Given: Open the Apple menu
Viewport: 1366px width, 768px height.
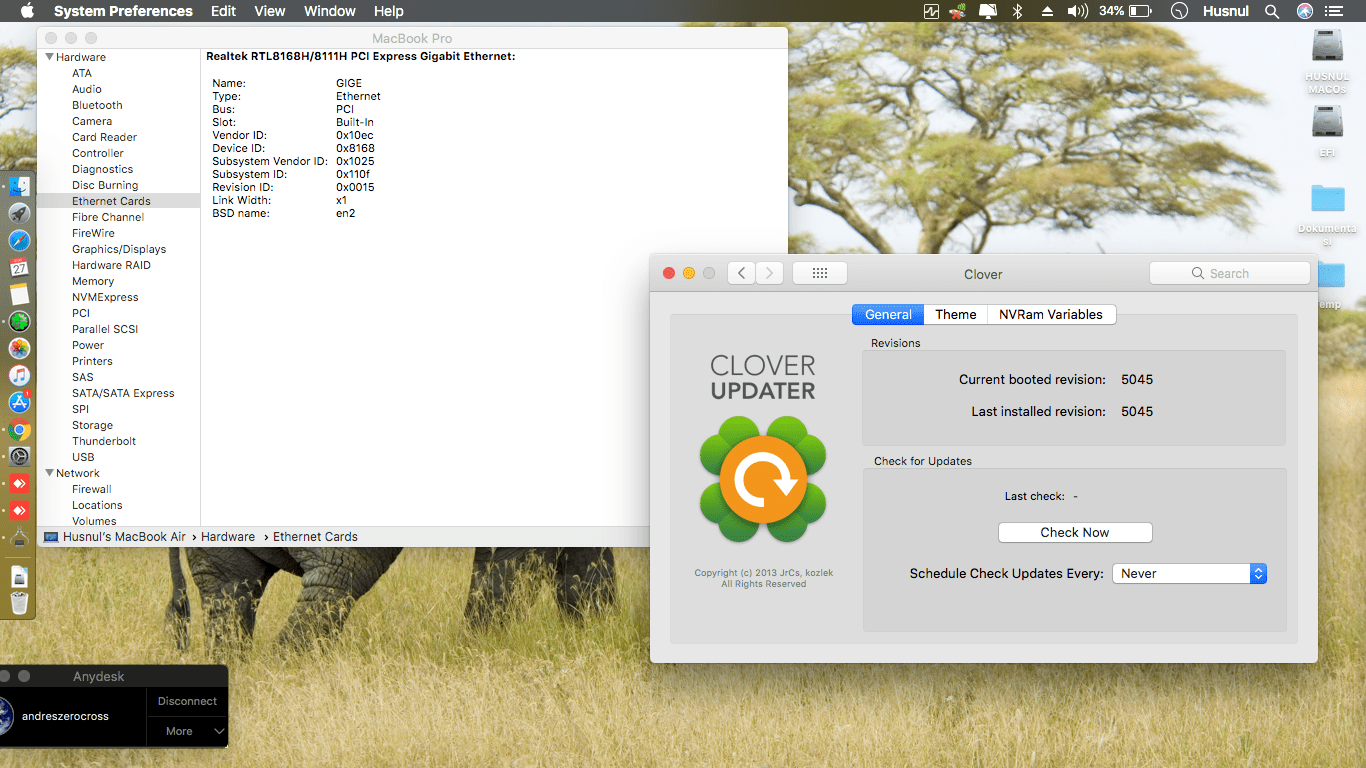Looking at the screenshot, I should [x=27, y=11].
